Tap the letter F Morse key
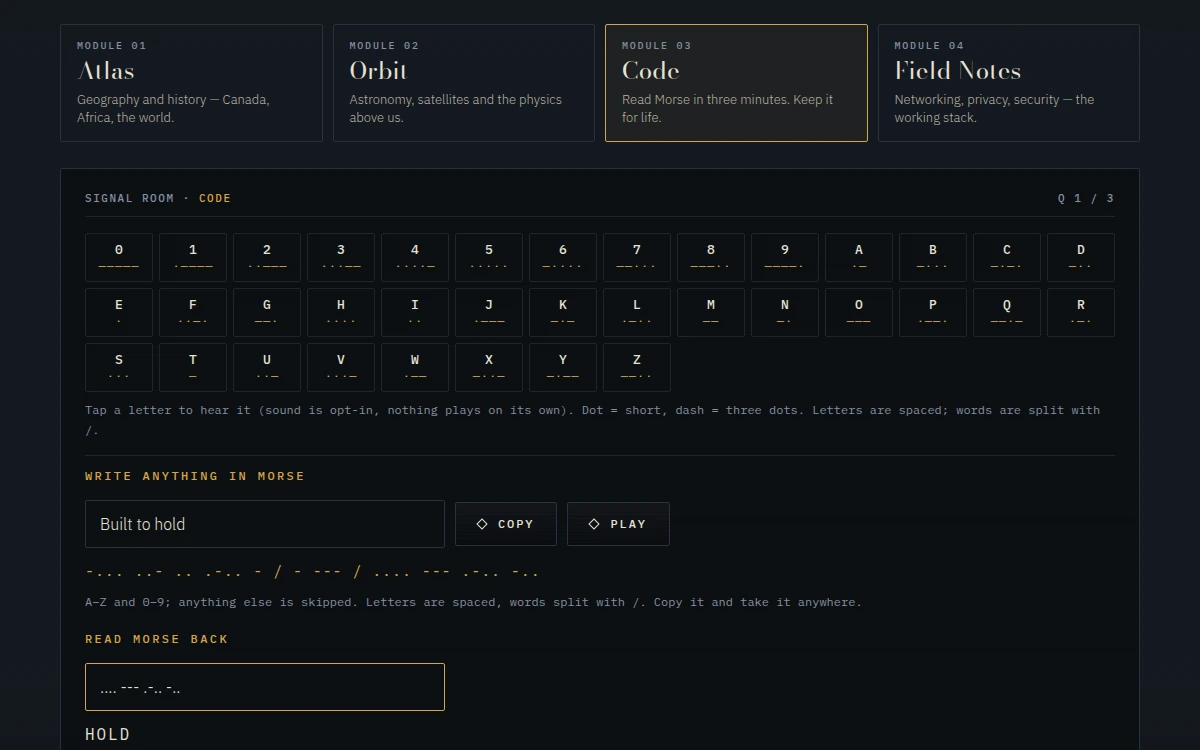Viewport: 1200px width, 750px height. click(x=193, y=312)
